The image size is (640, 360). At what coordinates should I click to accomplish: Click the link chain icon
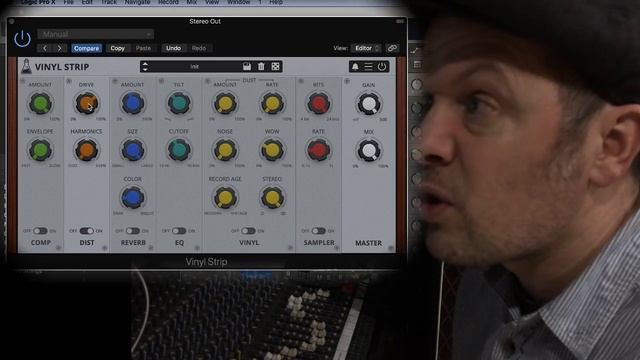(392, 48)
